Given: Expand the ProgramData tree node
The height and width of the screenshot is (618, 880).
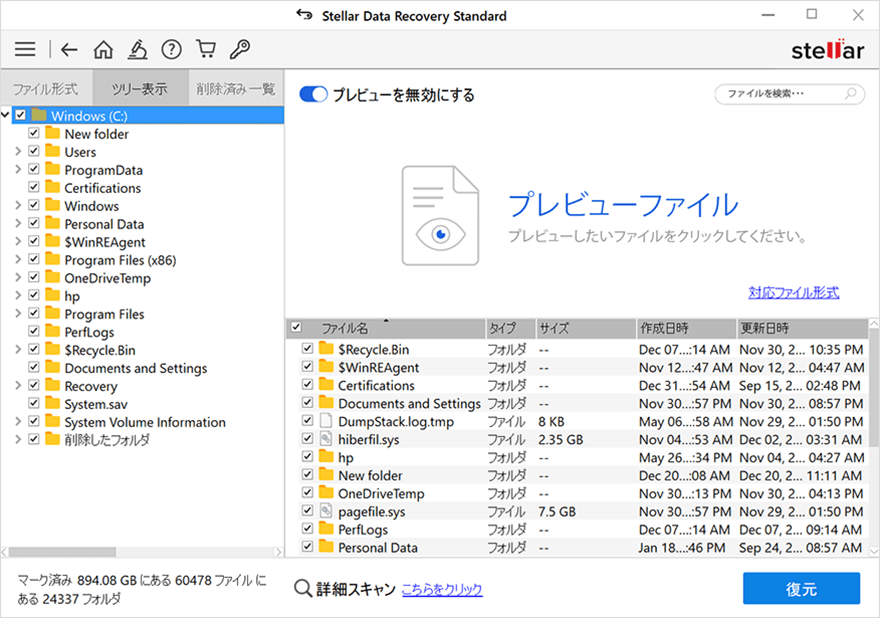Looking at the screenshot, I should tap(18, 170).
